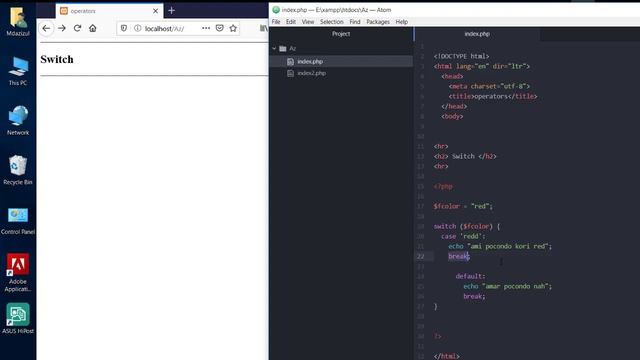
Task: Close the operators browser tab
Action: tap(156, 11)
